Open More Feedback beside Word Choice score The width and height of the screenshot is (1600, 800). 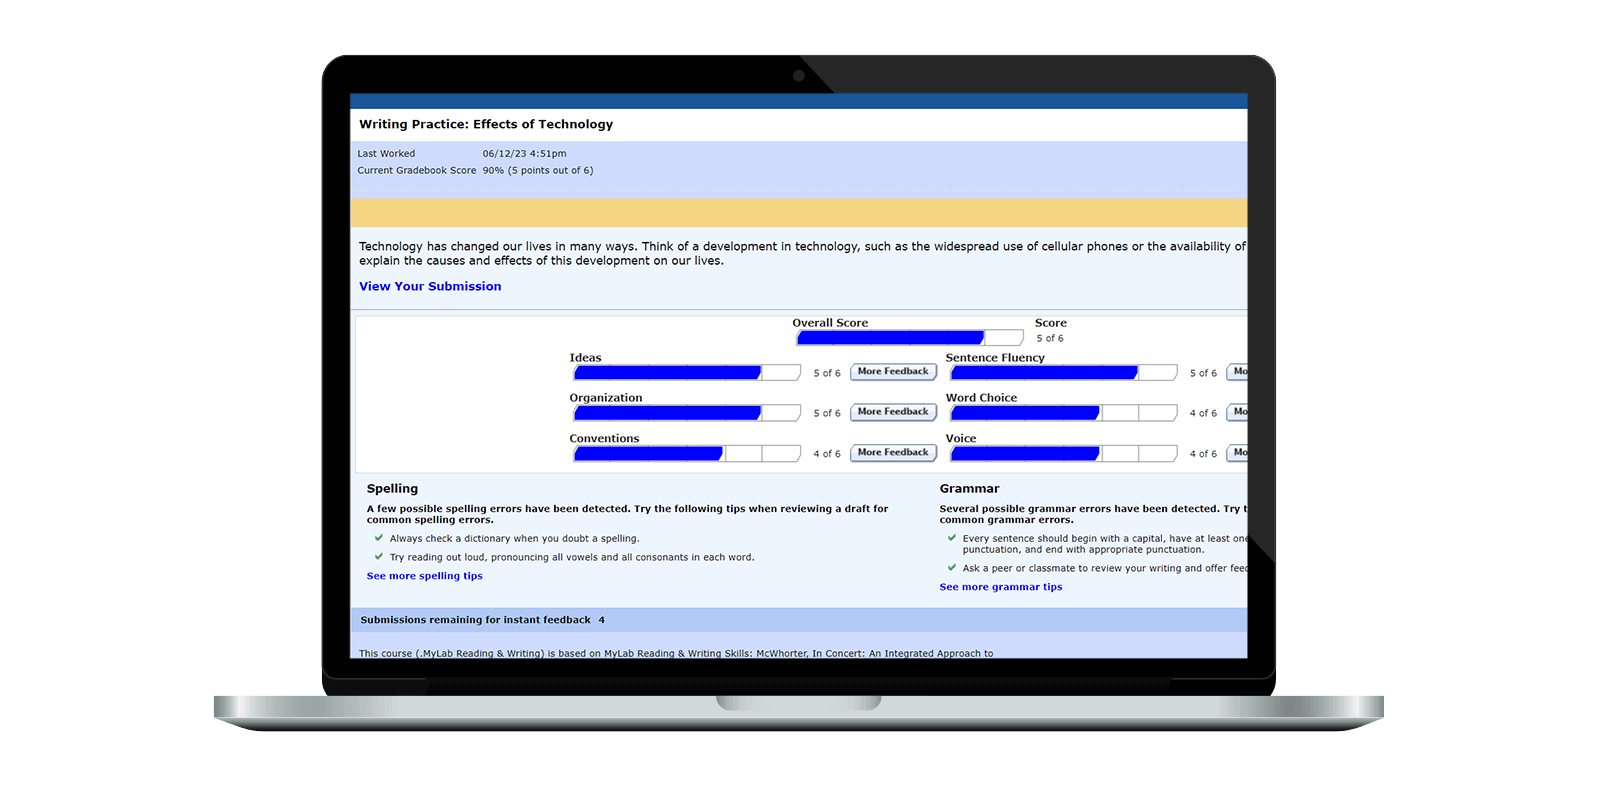coord(1237,412)
